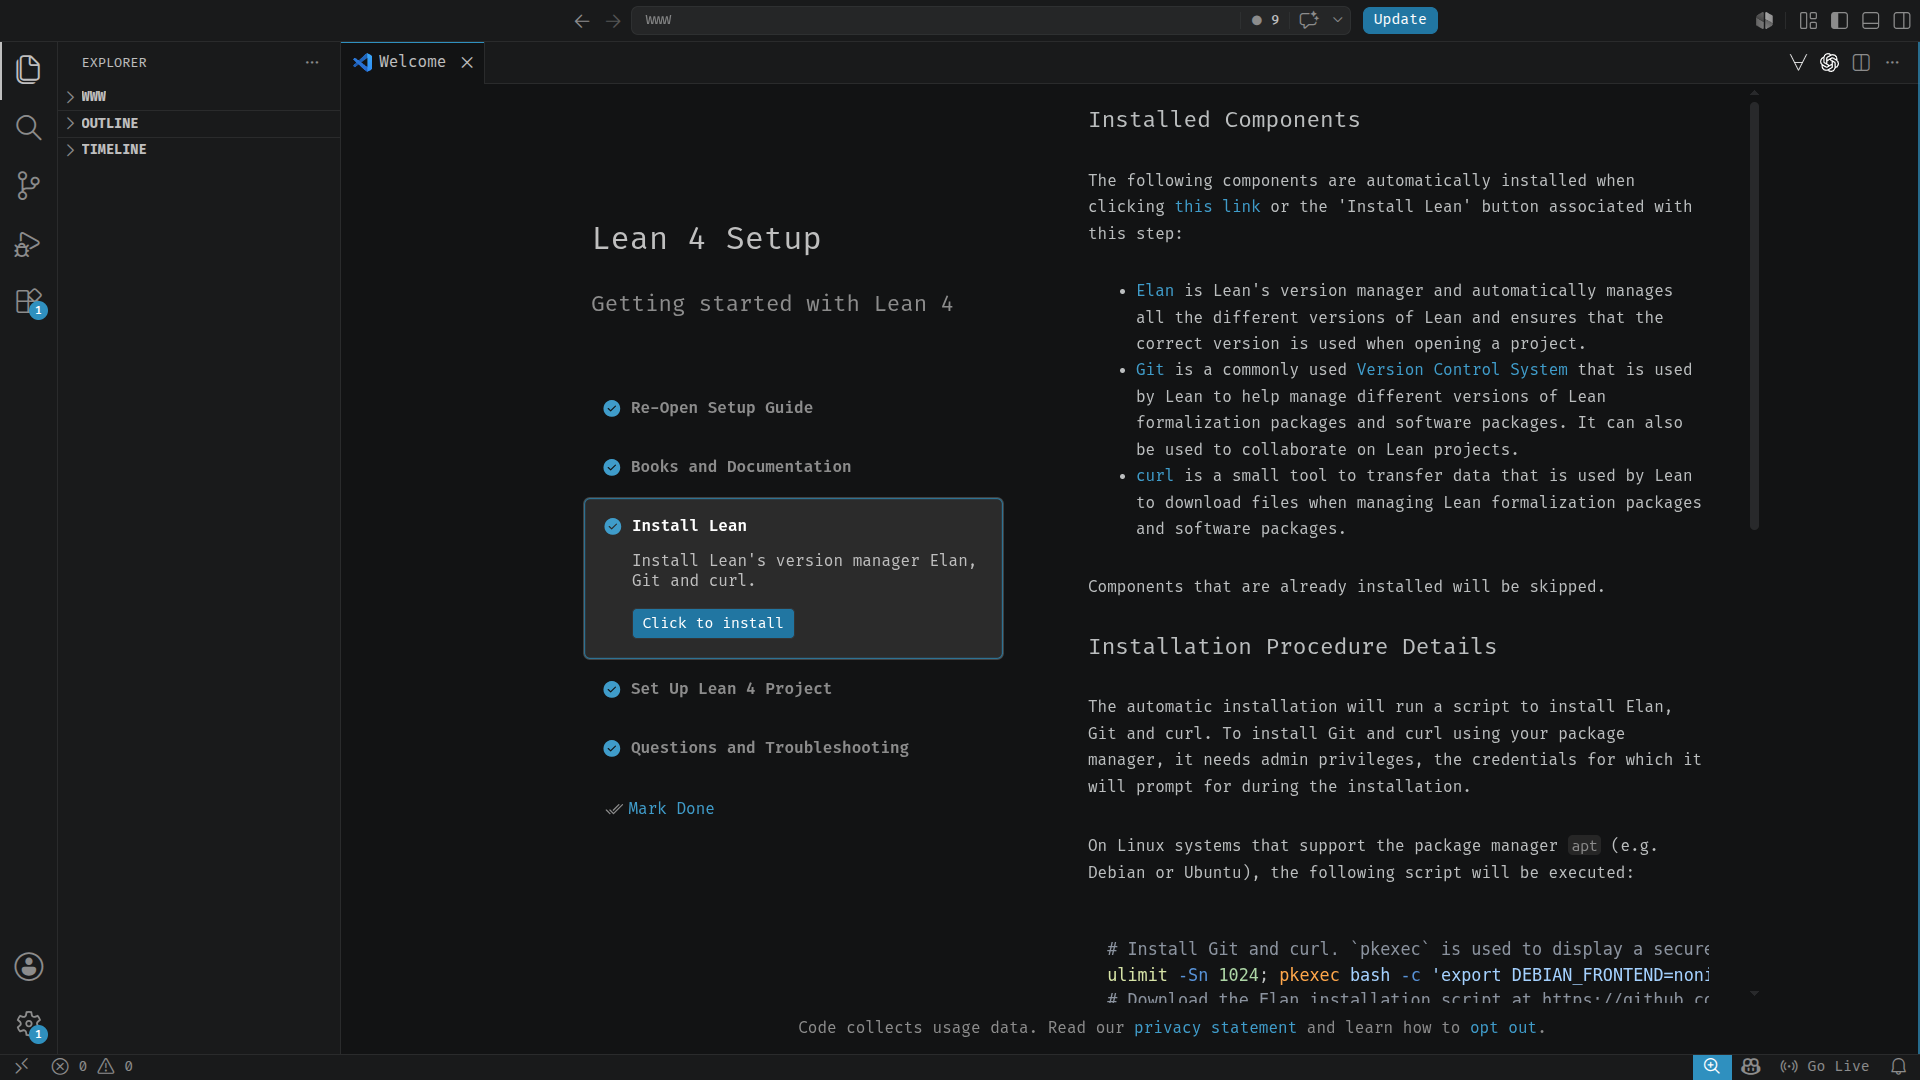
Task: Toggle Questions and Troubleshooting checkmark
Action: [x=611, y=748]
